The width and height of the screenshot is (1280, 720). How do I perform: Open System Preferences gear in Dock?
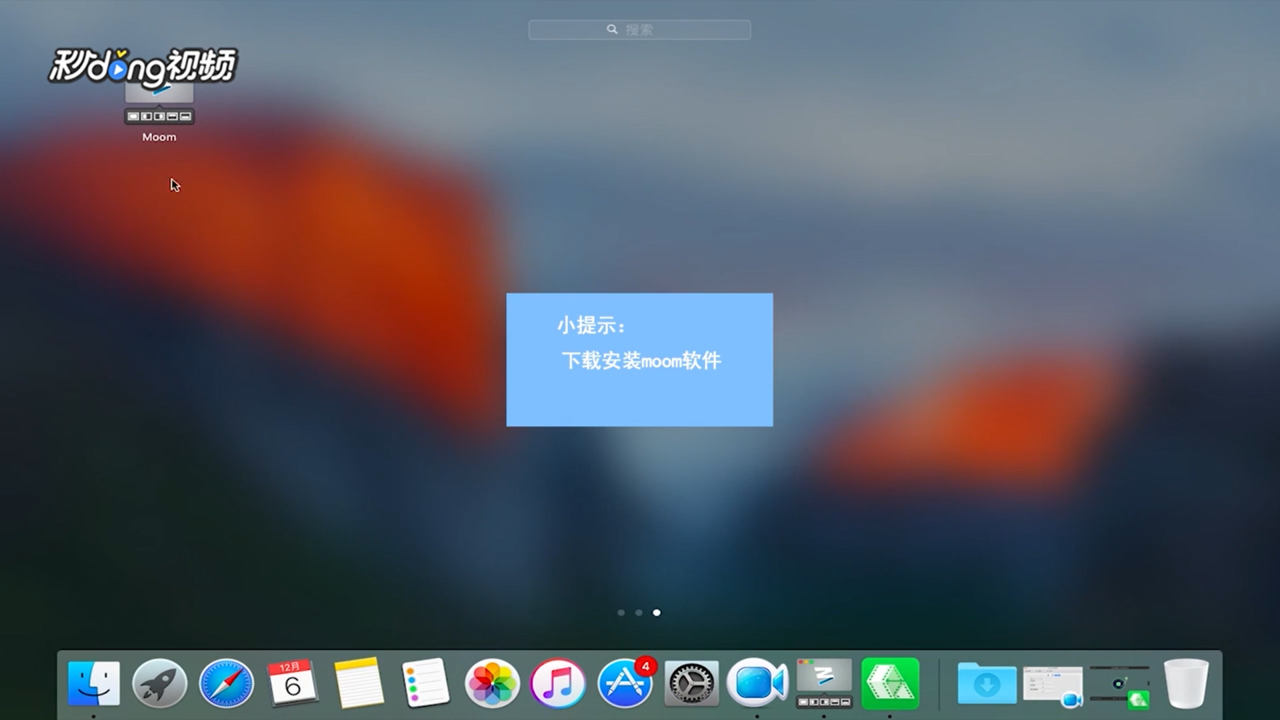[x=691, y=684]
